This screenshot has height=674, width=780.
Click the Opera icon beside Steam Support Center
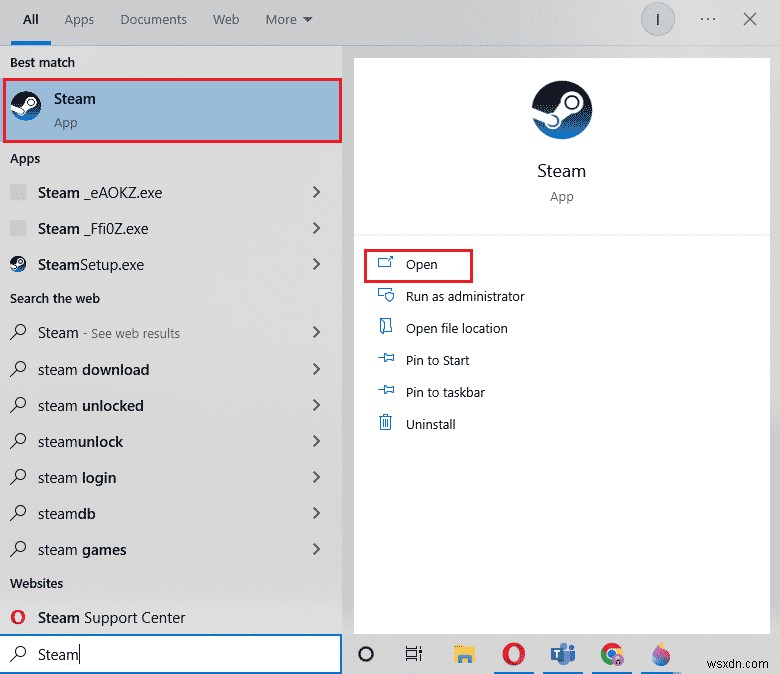click(18, 617)
